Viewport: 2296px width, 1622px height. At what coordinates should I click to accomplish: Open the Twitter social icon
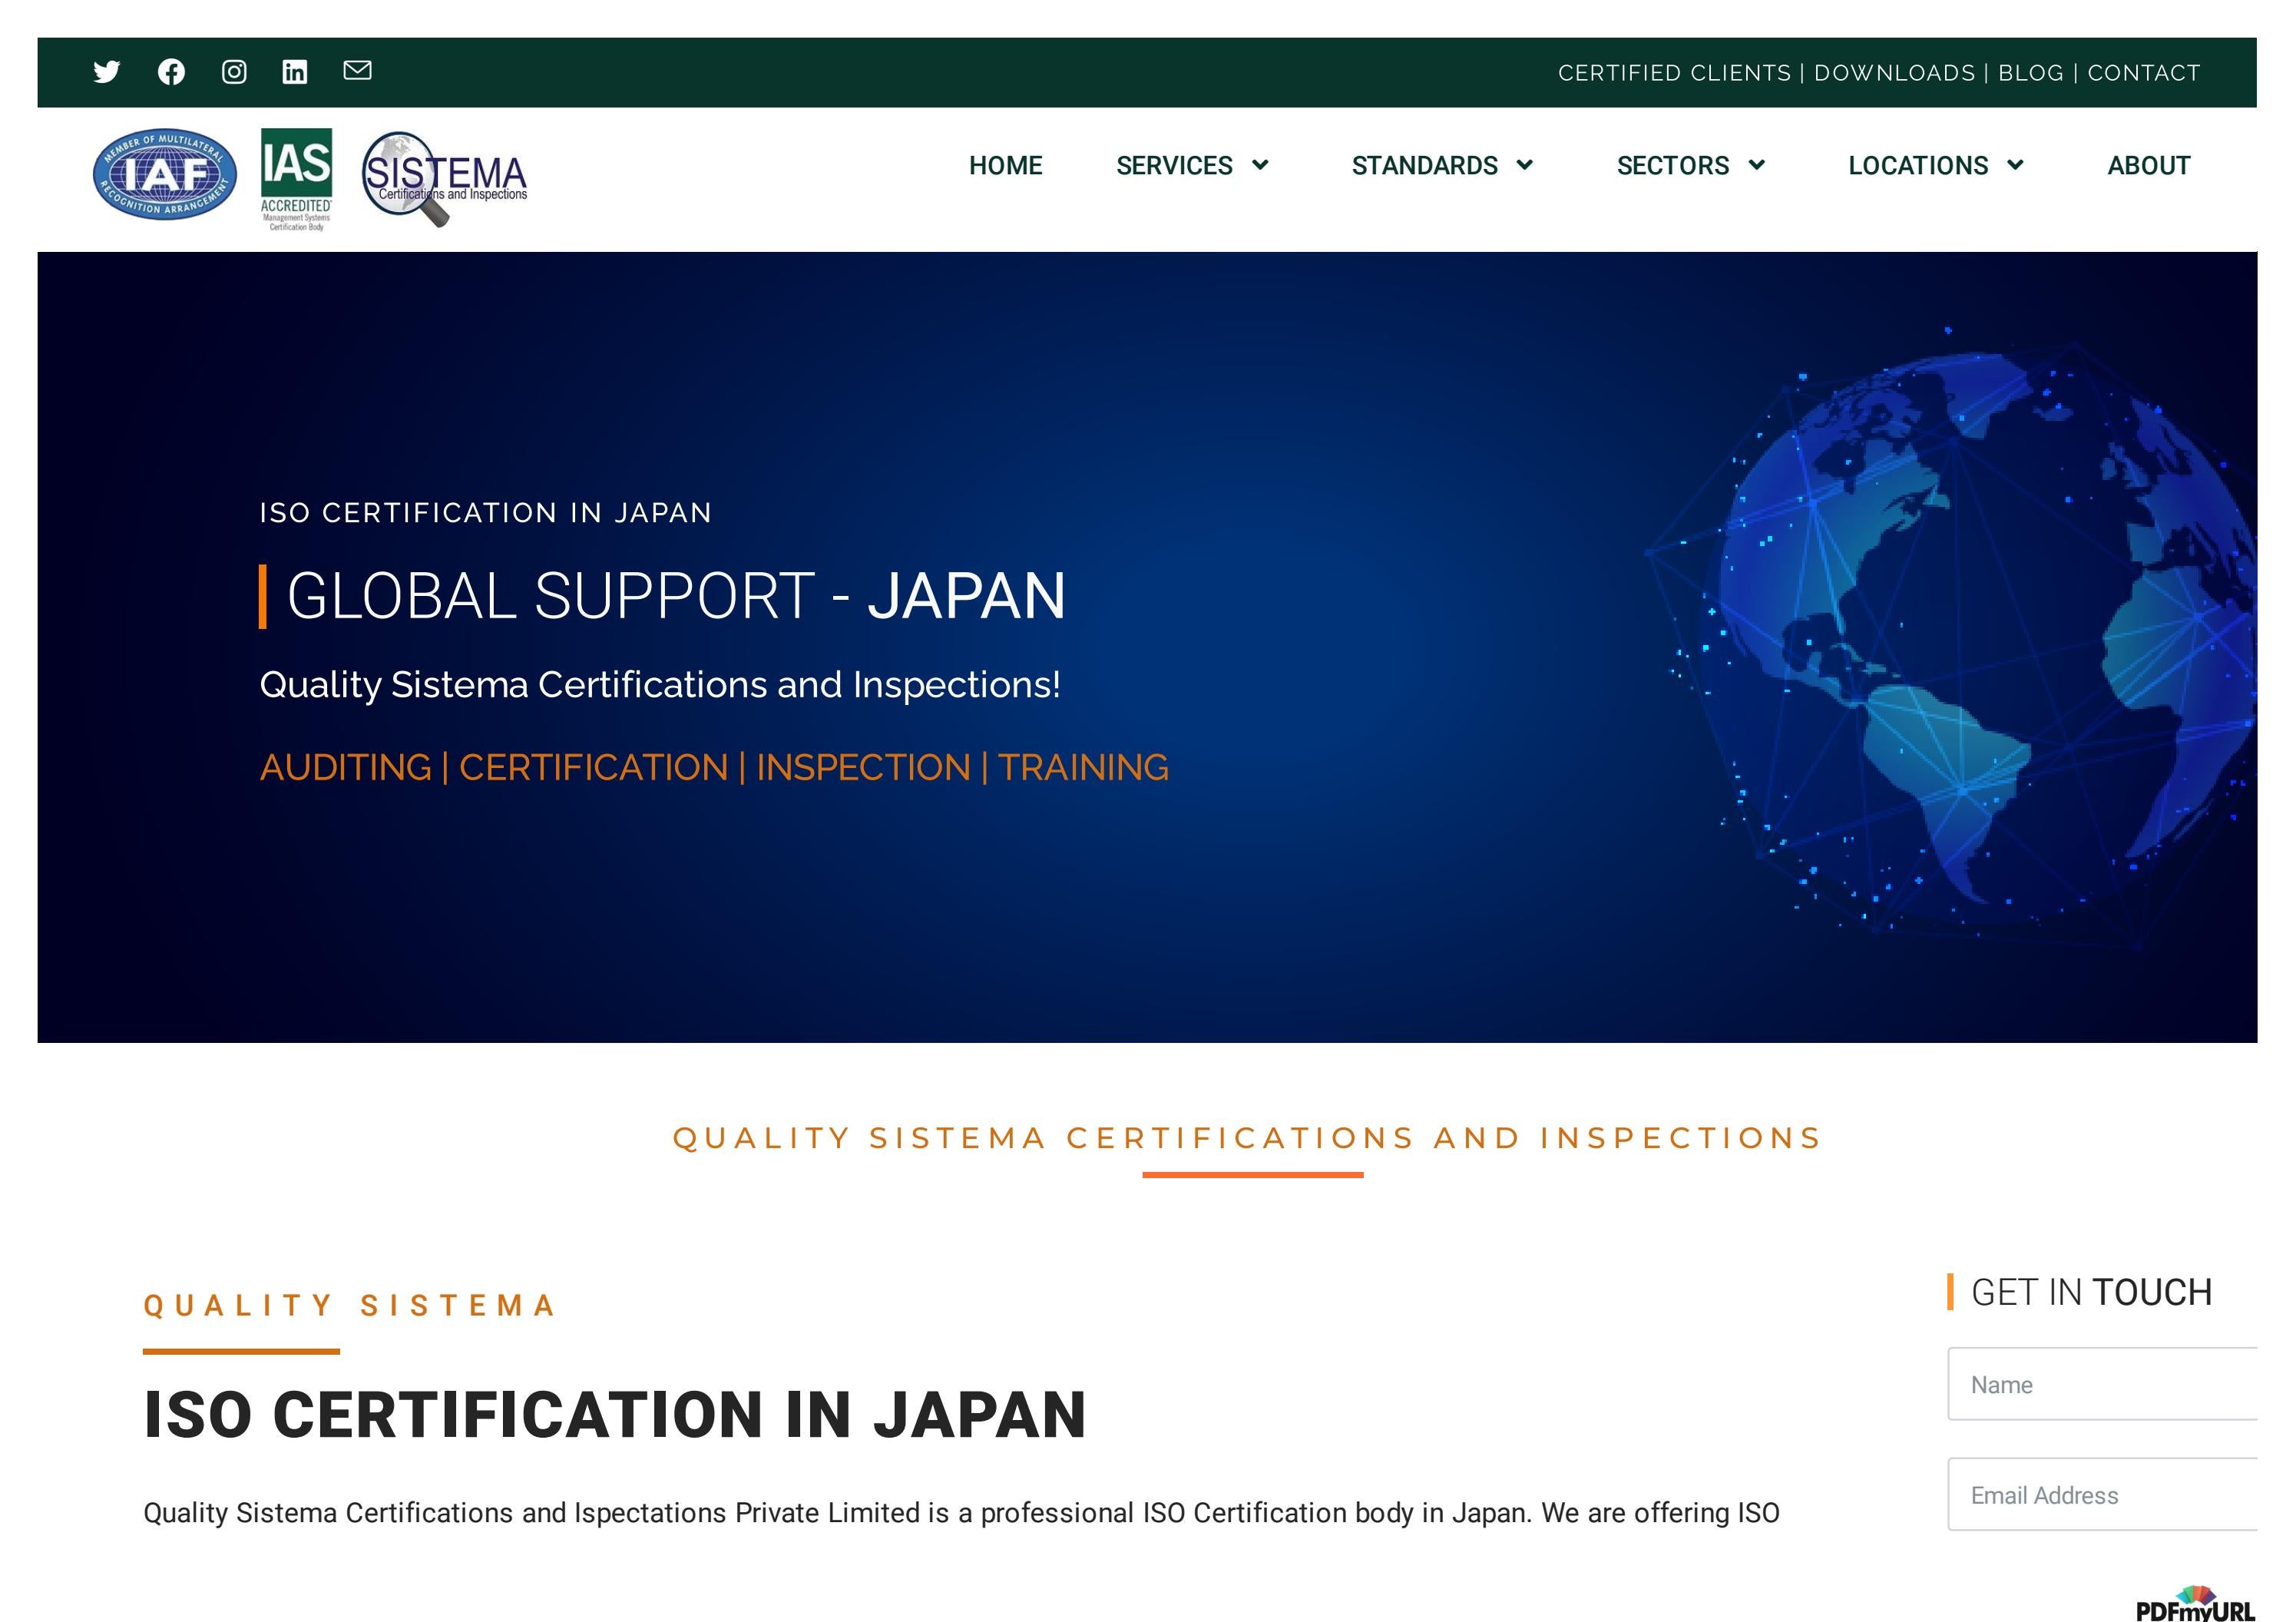coord(108,71)
